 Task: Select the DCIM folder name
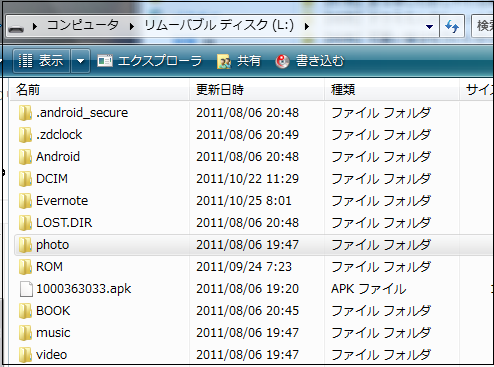point(52,179)
